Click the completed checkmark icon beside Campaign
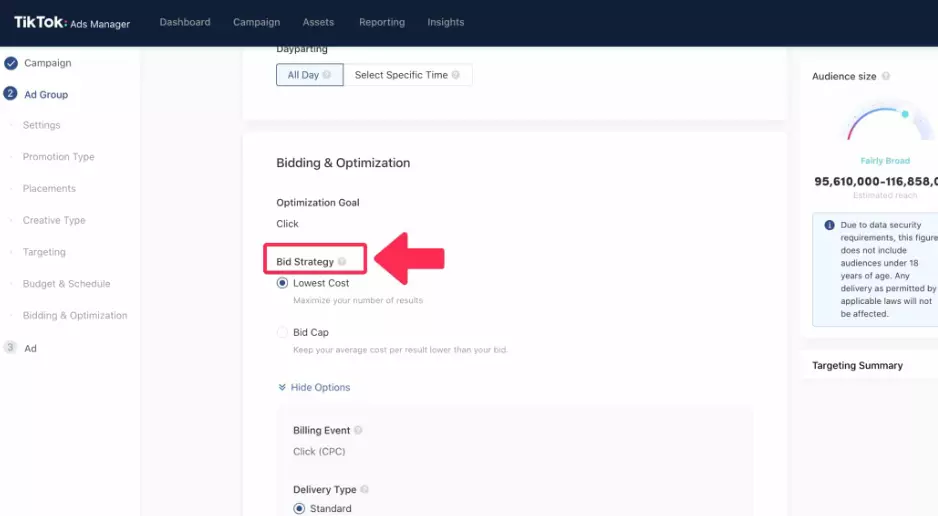 tap(11, 63)
